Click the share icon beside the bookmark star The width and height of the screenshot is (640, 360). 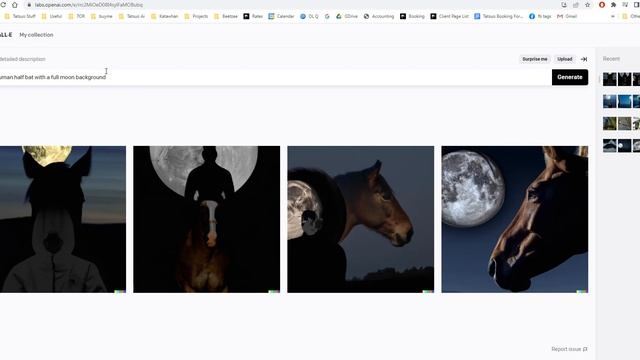tap(576, 5)
